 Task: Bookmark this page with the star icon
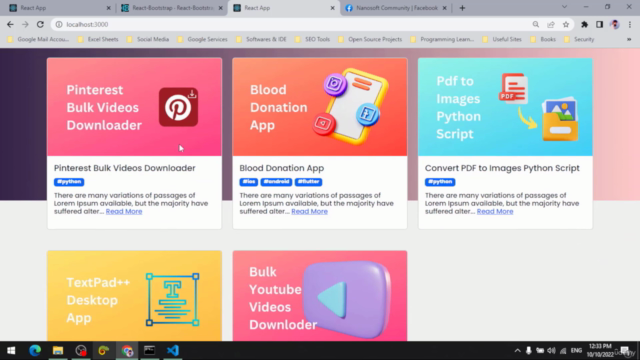coord(566,24)
